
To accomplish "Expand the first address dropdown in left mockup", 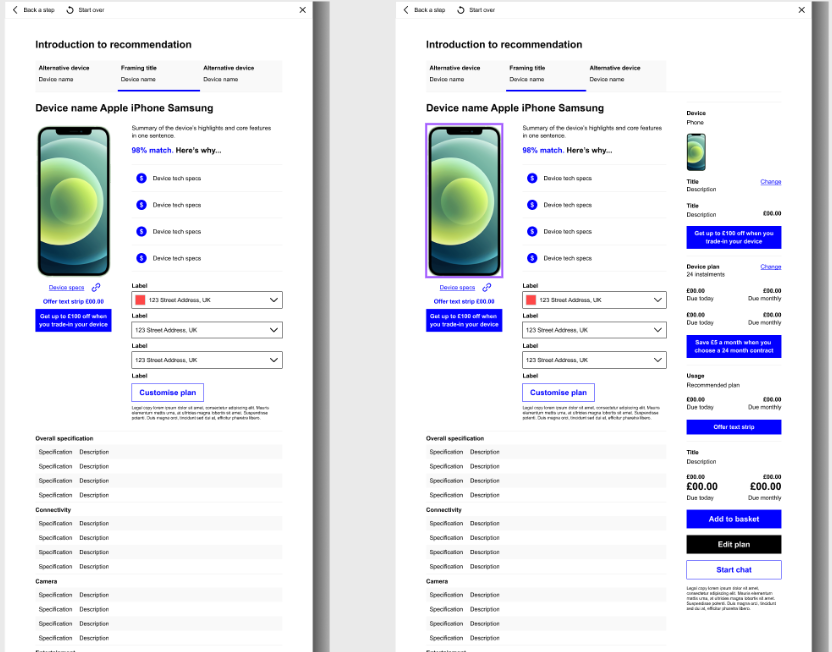I will [273, 300].
